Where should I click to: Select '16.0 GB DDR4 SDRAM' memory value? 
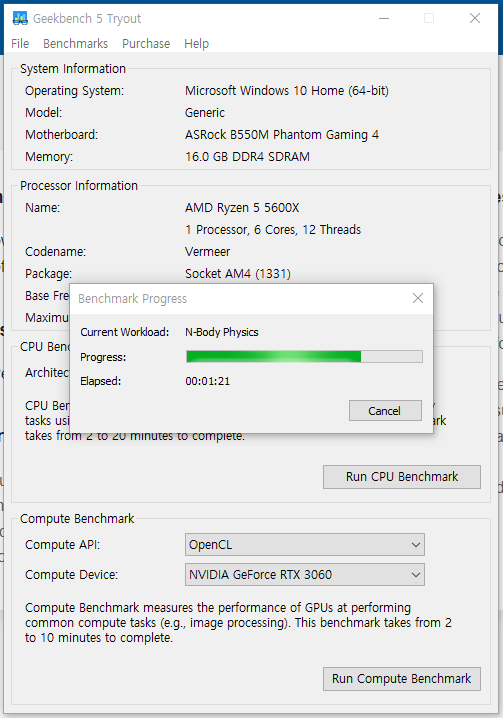pyautogui.click(x=247, y=157)
